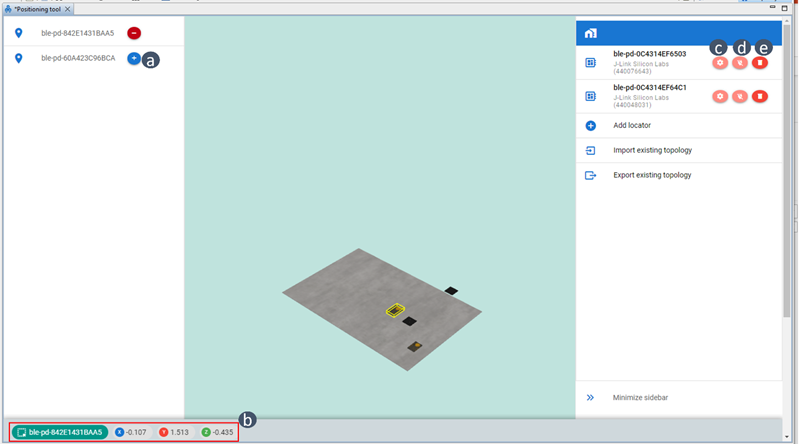The height and width of the screenshot is (444, 800).
Task: Maximize the view using top-right panel button
Action: click(x=785, y=8)
